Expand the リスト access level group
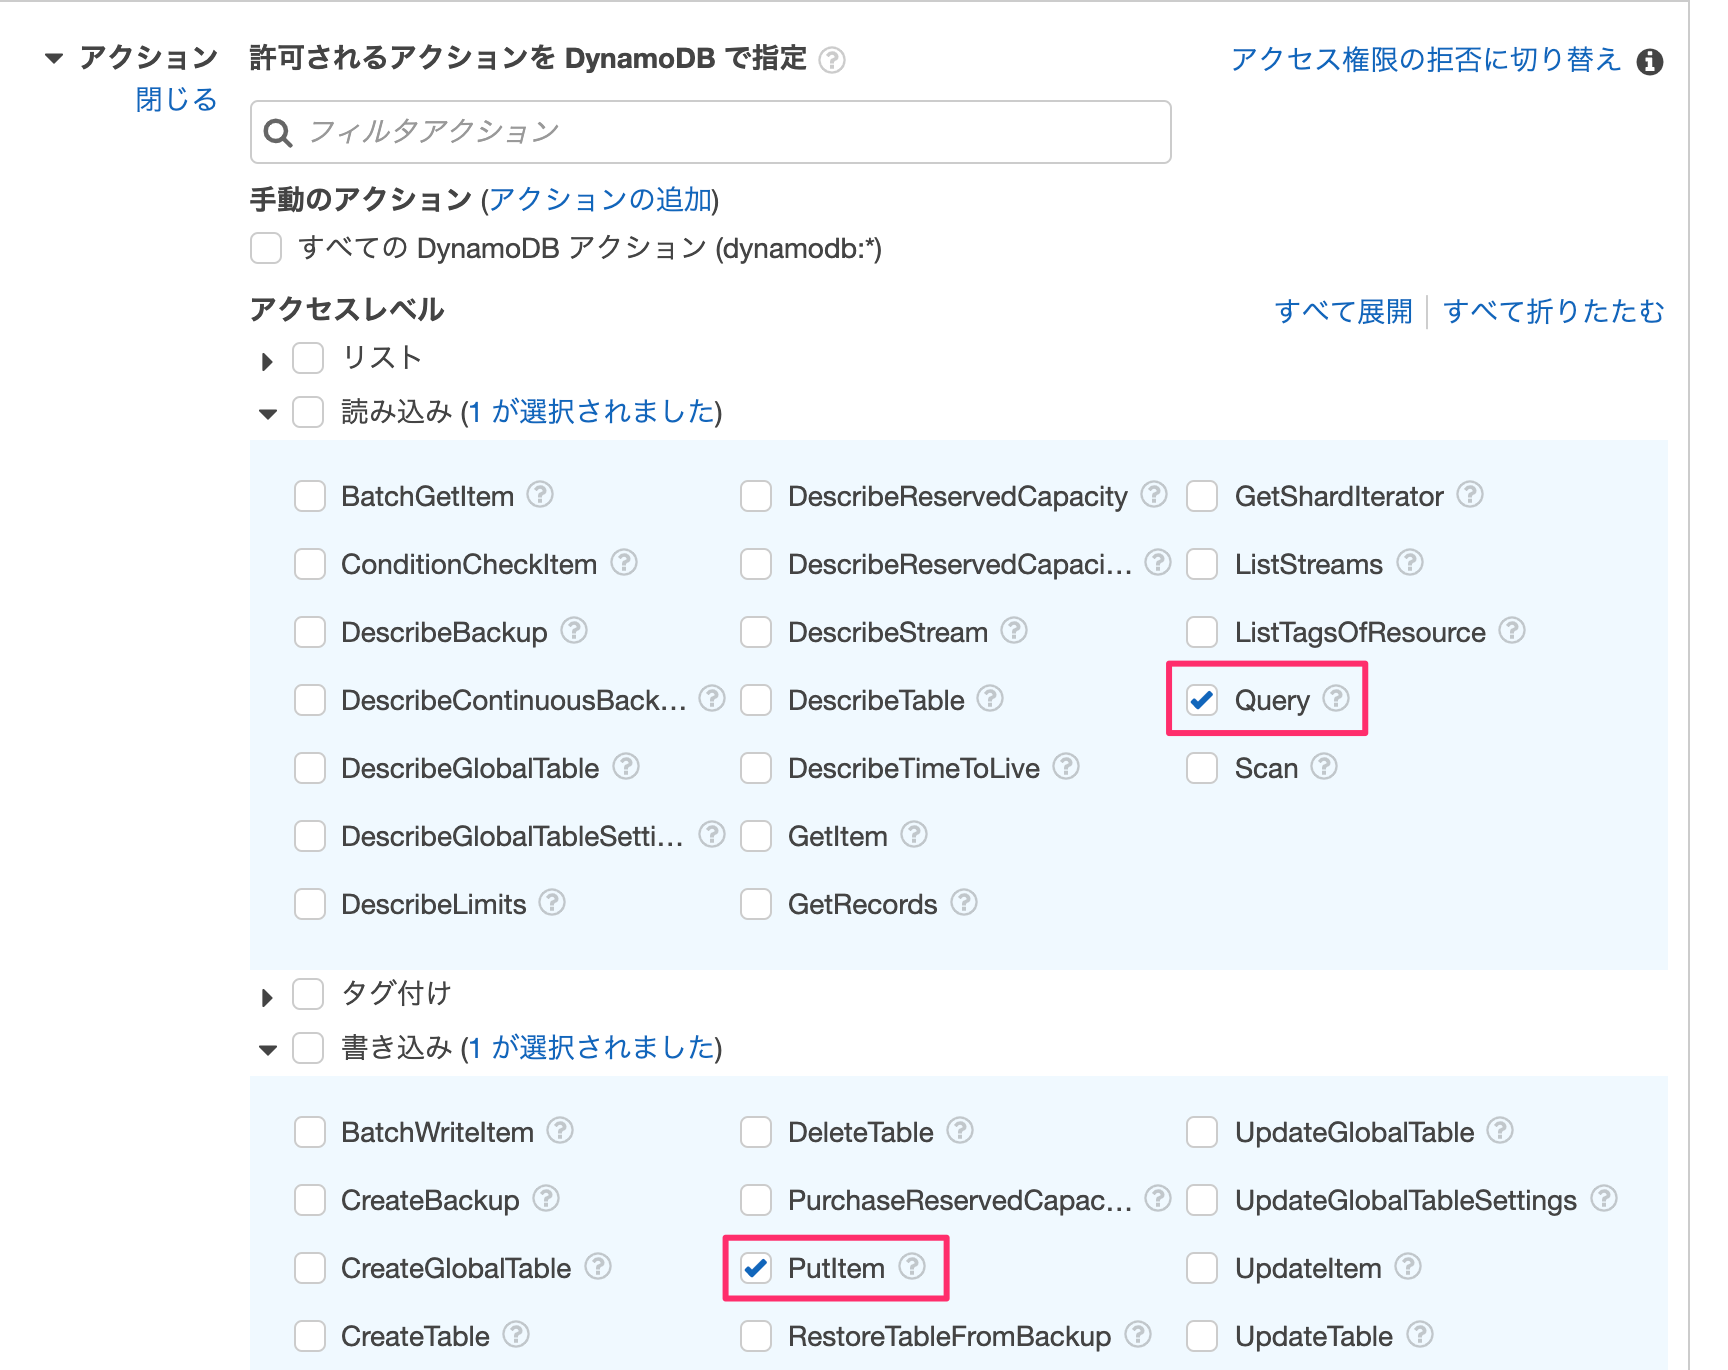Viewport: 1728px width, 1370px height. (x=267, y=361)
